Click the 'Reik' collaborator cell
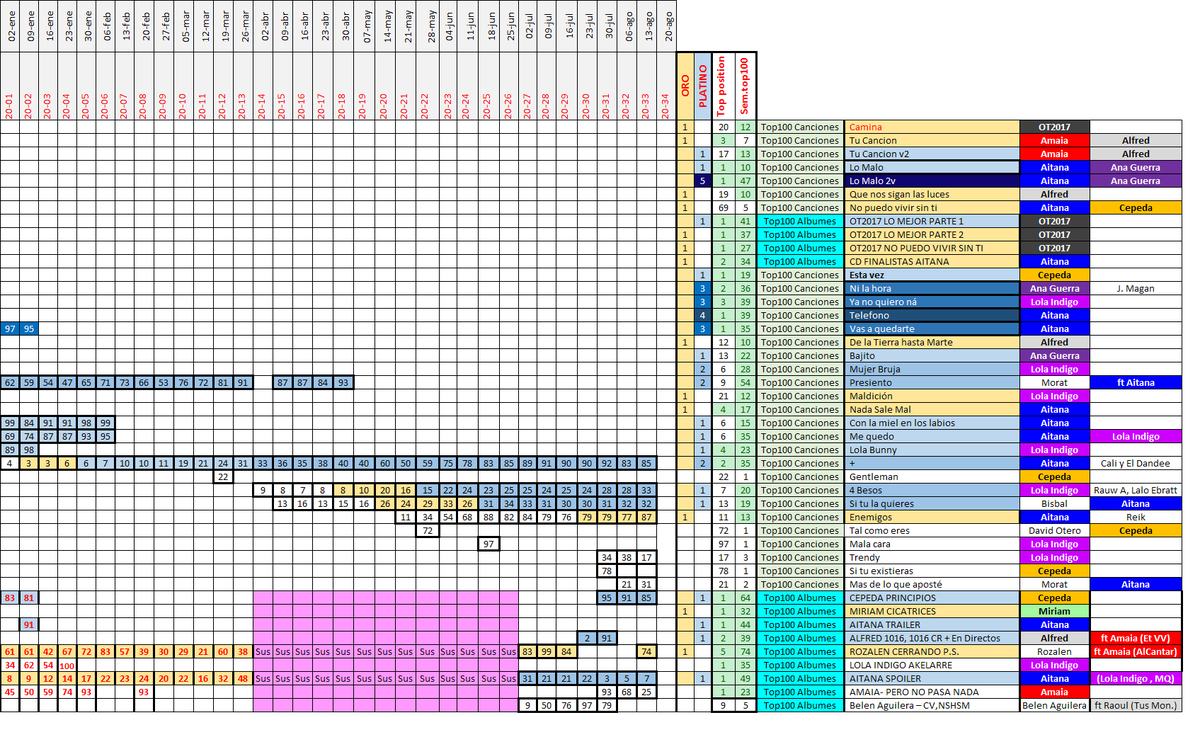This screenshot has height=737, width=1200. point(1135,517)
